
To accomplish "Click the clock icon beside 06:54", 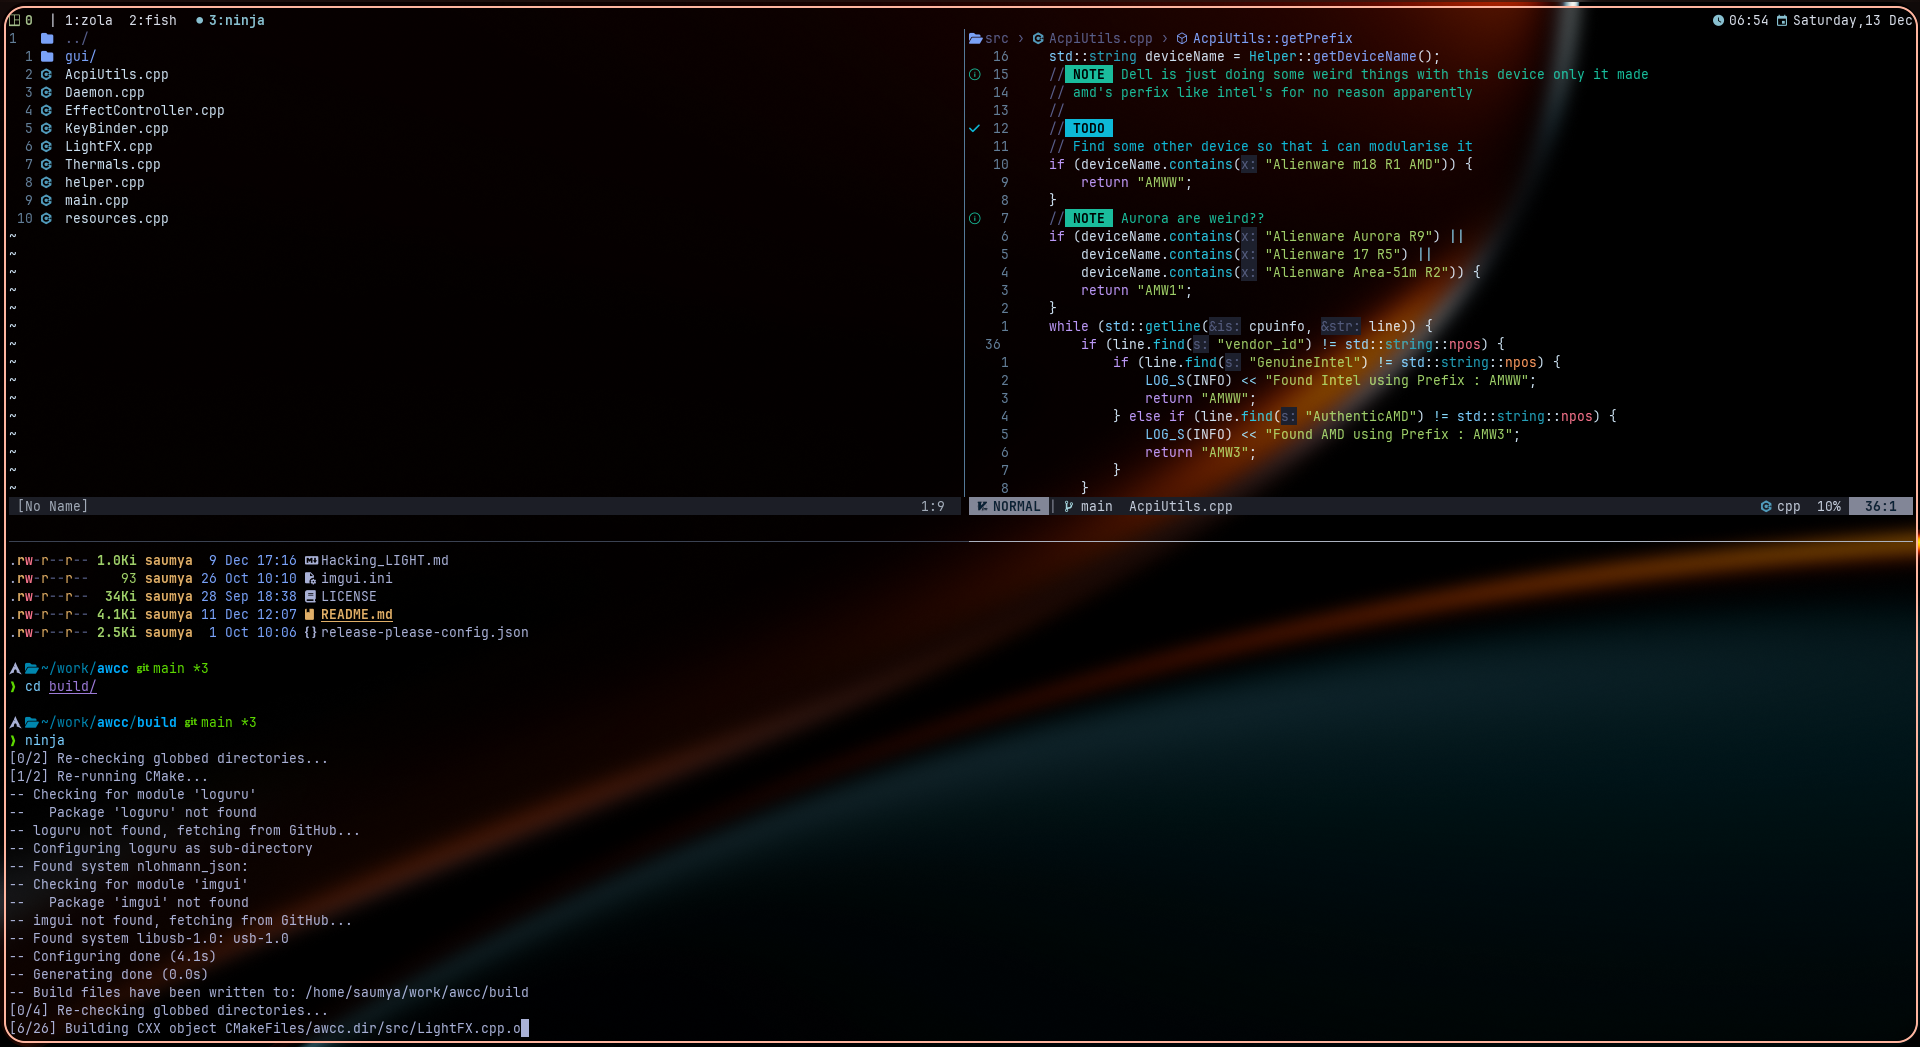I will (1718, 20).
